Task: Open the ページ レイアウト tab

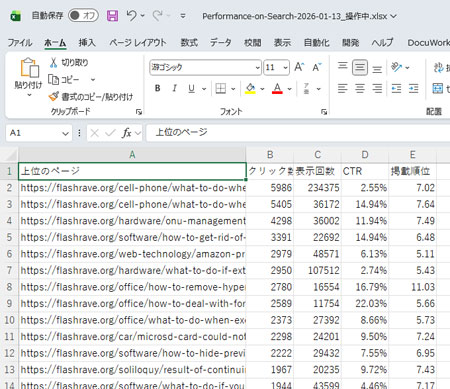Action: coord(138,43)
